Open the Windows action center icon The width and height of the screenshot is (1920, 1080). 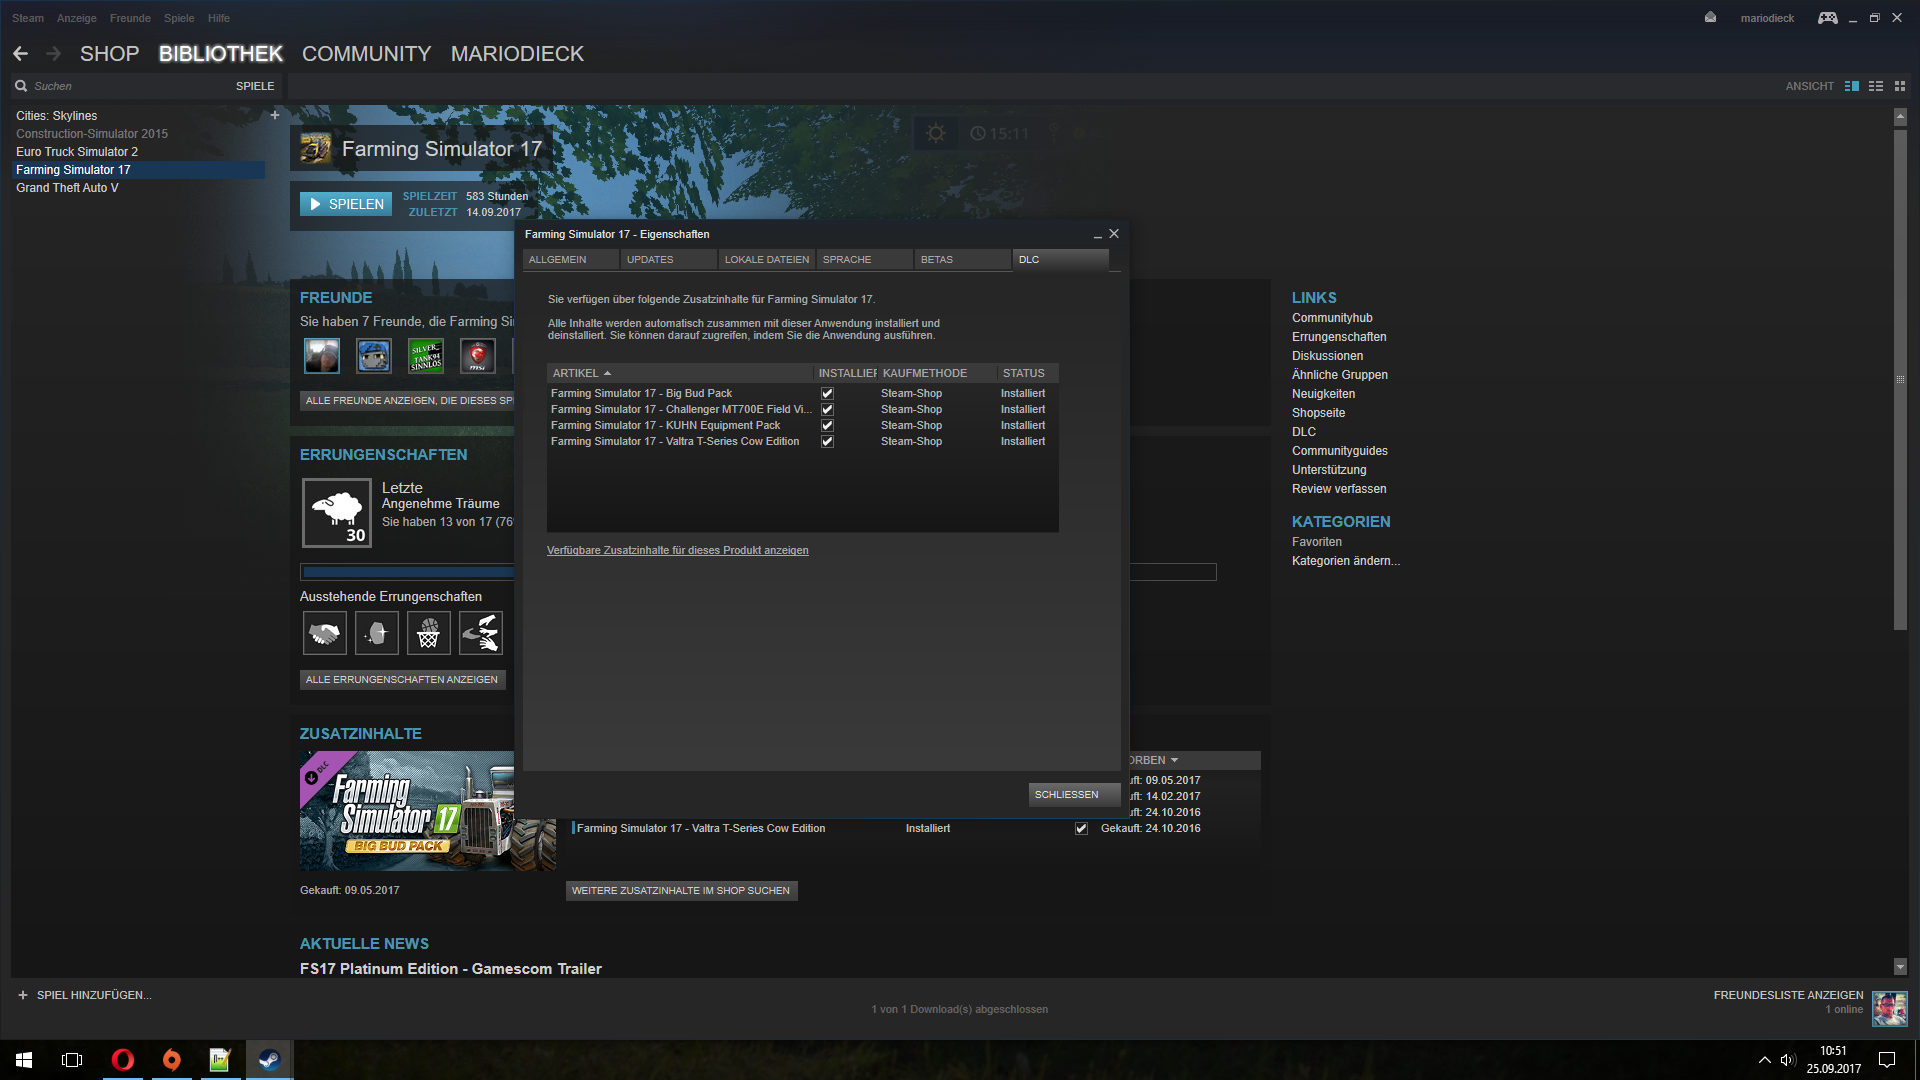[x=1887, y=1060]
